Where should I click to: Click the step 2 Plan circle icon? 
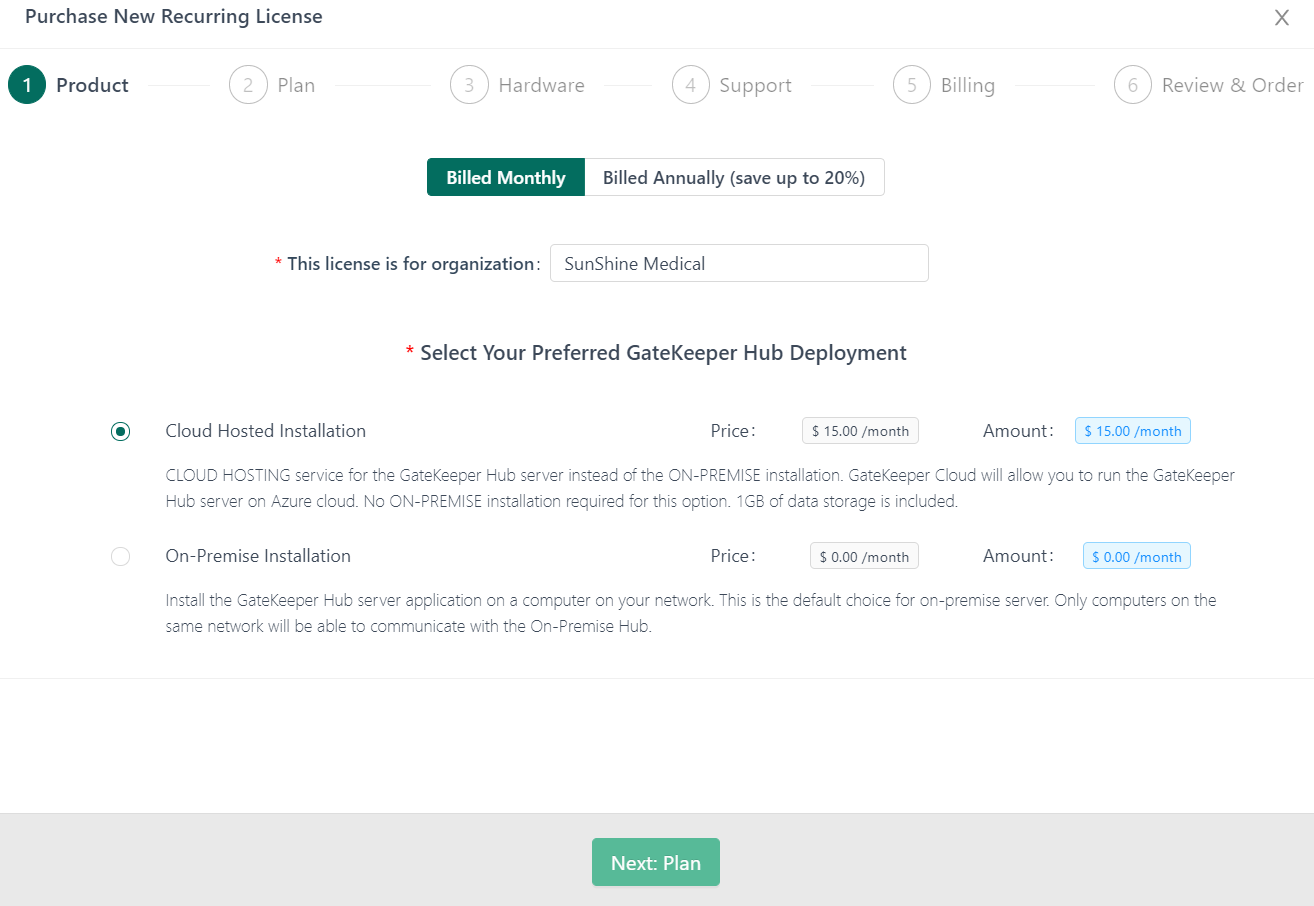coord(248,85)
